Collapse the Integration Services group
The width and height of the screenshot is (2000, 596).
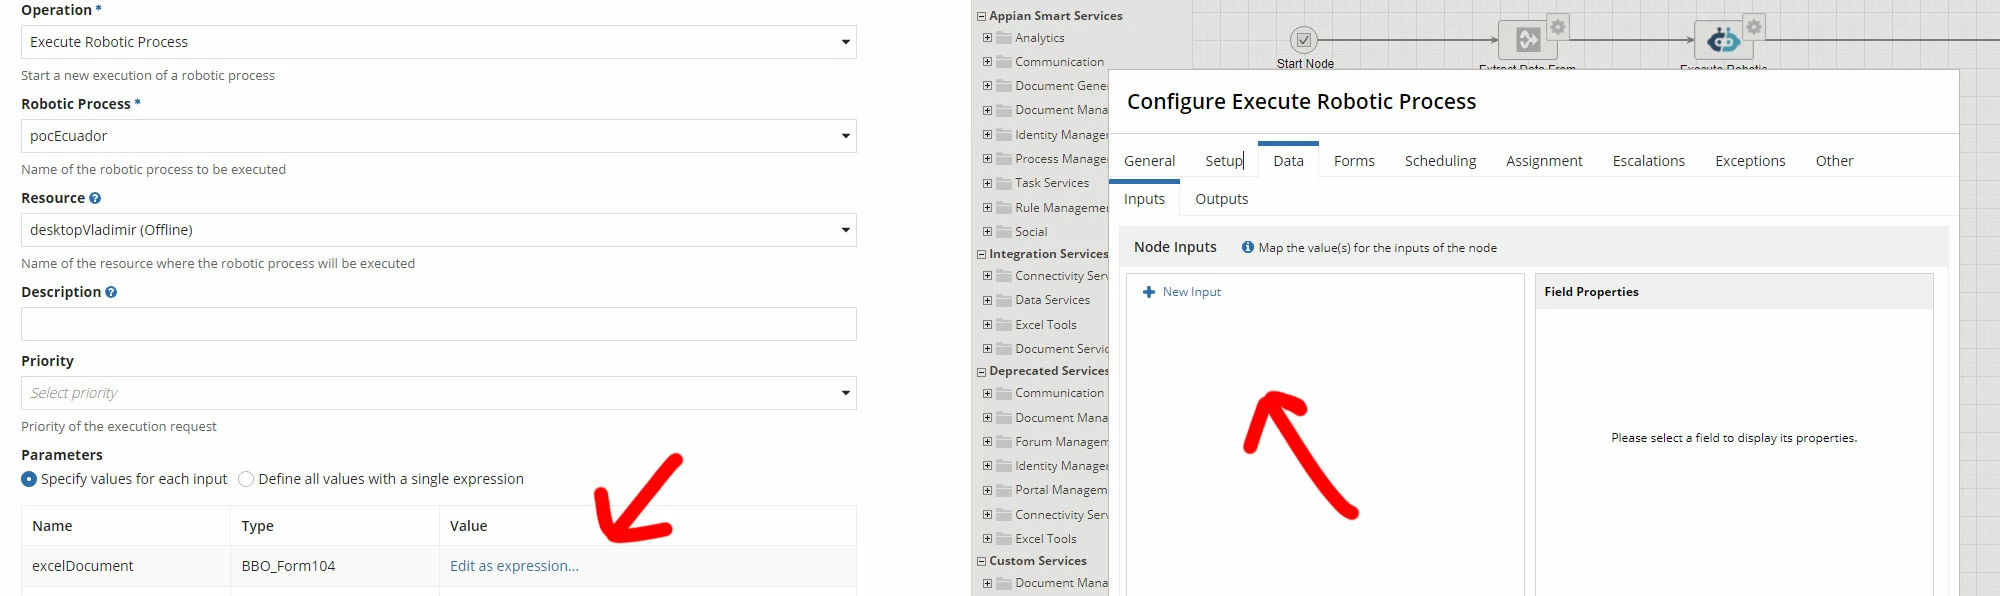(981, 254)
